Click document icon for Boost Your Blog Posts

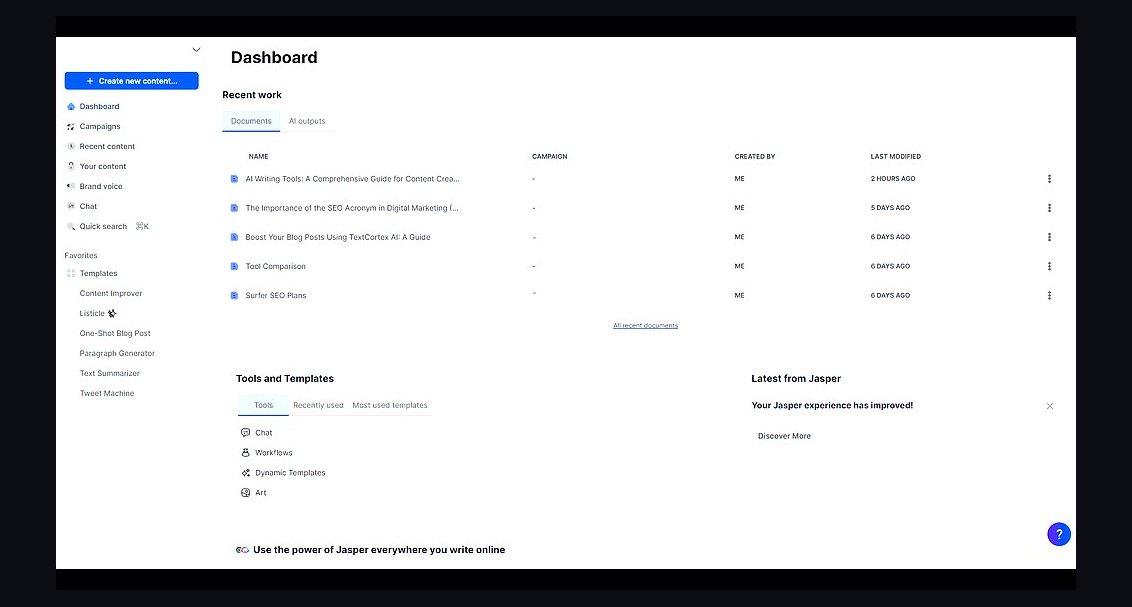pyautogui.click(x=234, y=237)
